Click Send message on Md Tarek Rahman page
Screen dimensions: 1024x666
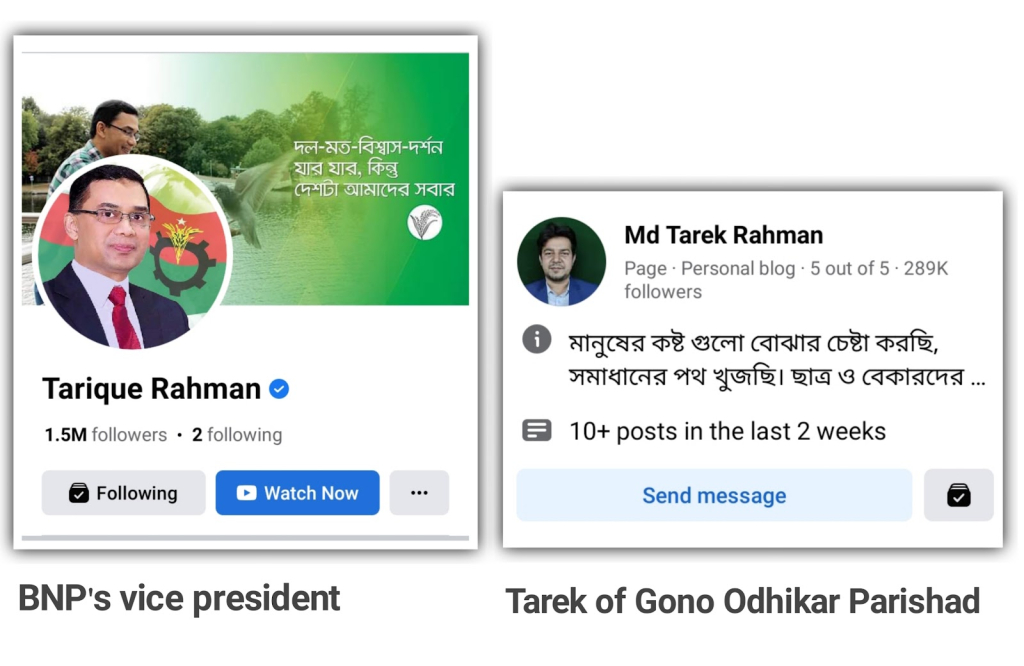point(714,496)
